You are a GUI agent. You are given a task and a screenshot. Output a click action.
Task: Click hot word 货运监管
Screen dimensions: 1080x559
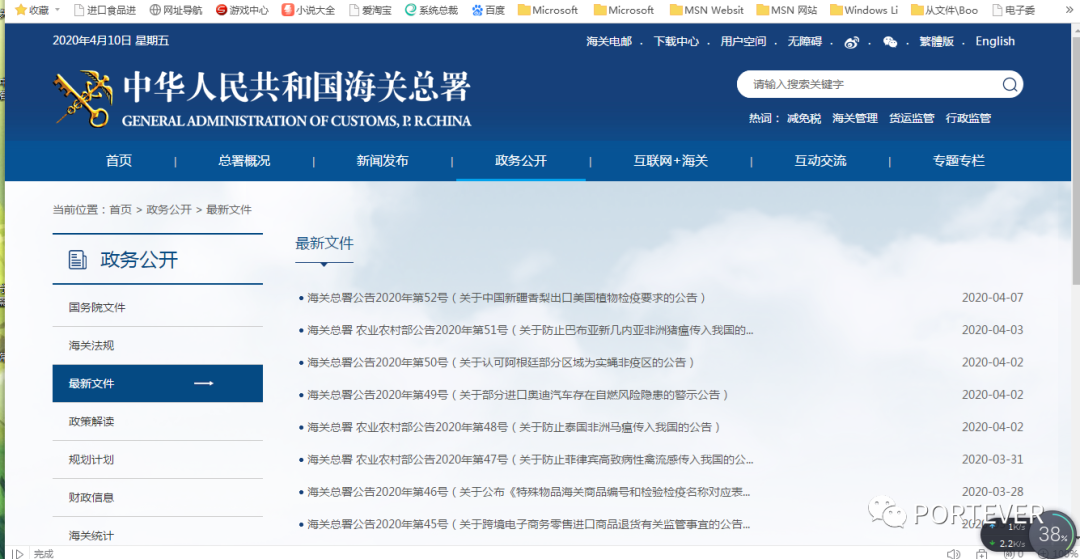pos(911,118)
